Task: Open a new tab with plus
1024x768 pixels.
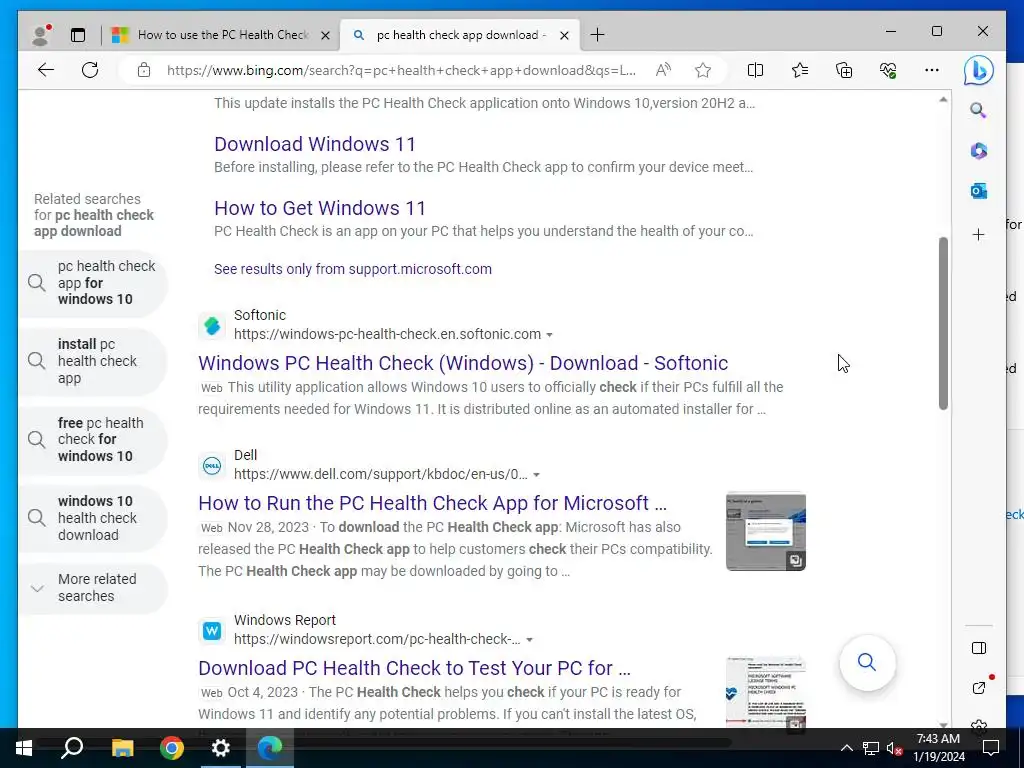Action: [x=597, y=35]
